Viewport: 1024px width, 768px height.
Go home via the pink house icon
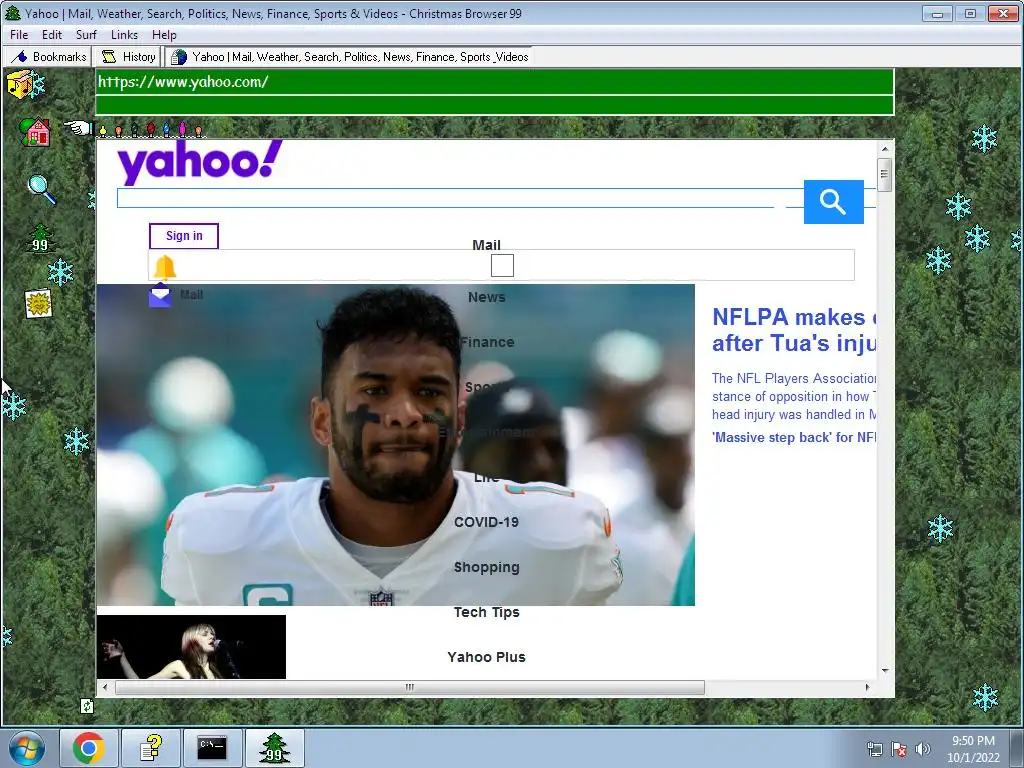[x=35, y=132]
